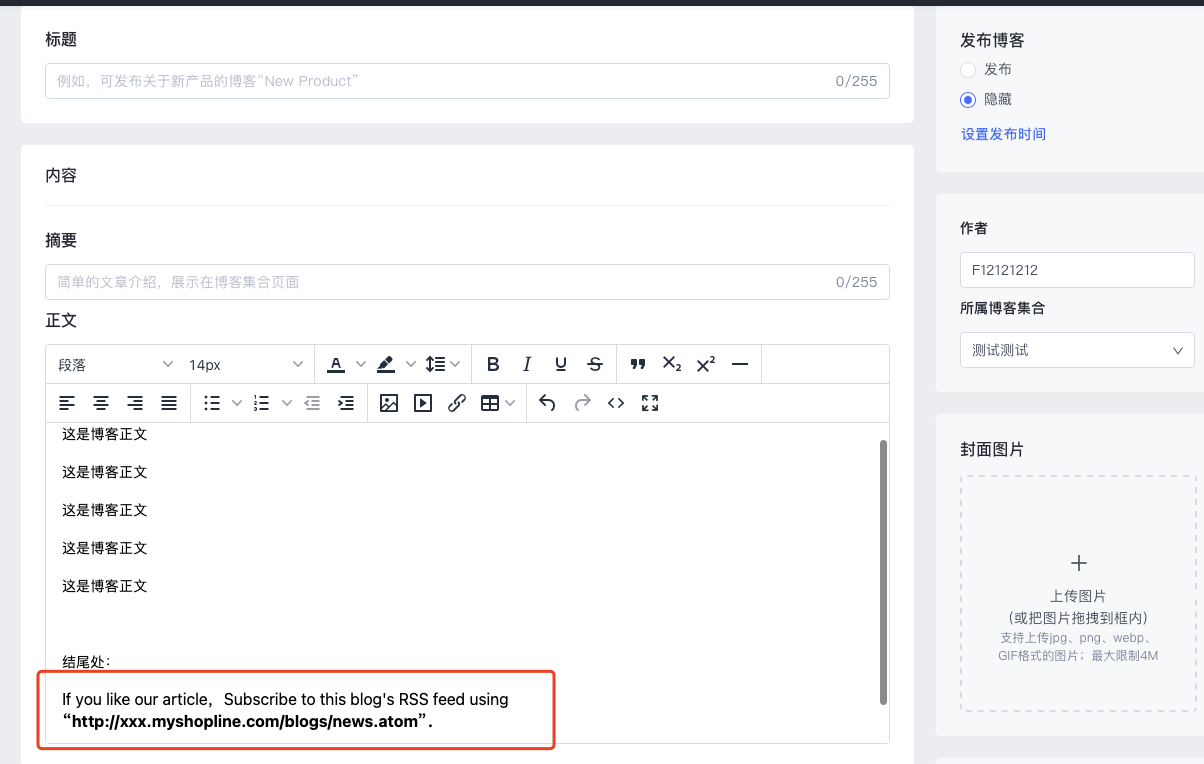
Task: Increase indent of paragraph
Action: coord(346,403)
